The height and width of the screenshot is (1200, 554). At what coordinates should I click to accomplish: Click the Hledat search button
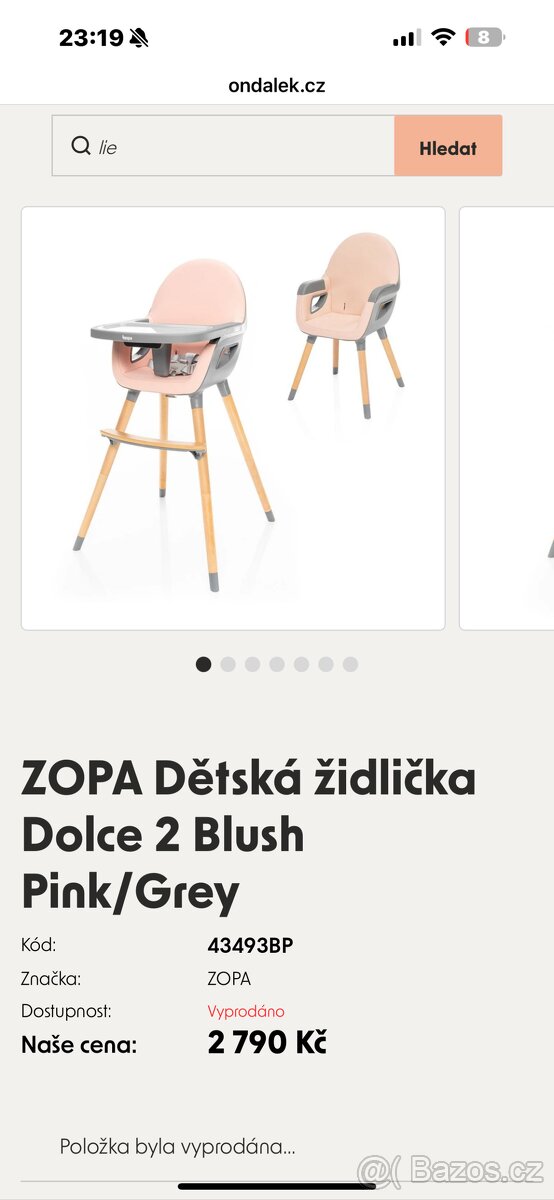448,146
